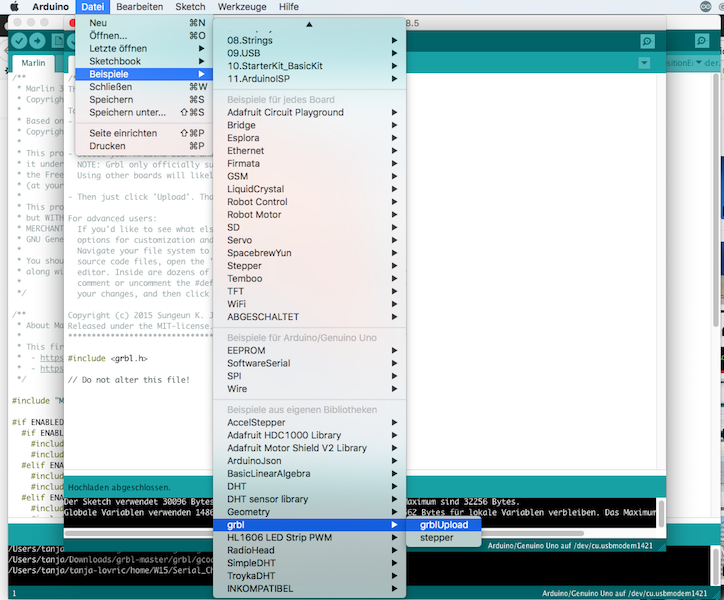Open the Robot Control examples entry
Image resolution: width=724 pixels, height=600 pixels.
[309, 202]
